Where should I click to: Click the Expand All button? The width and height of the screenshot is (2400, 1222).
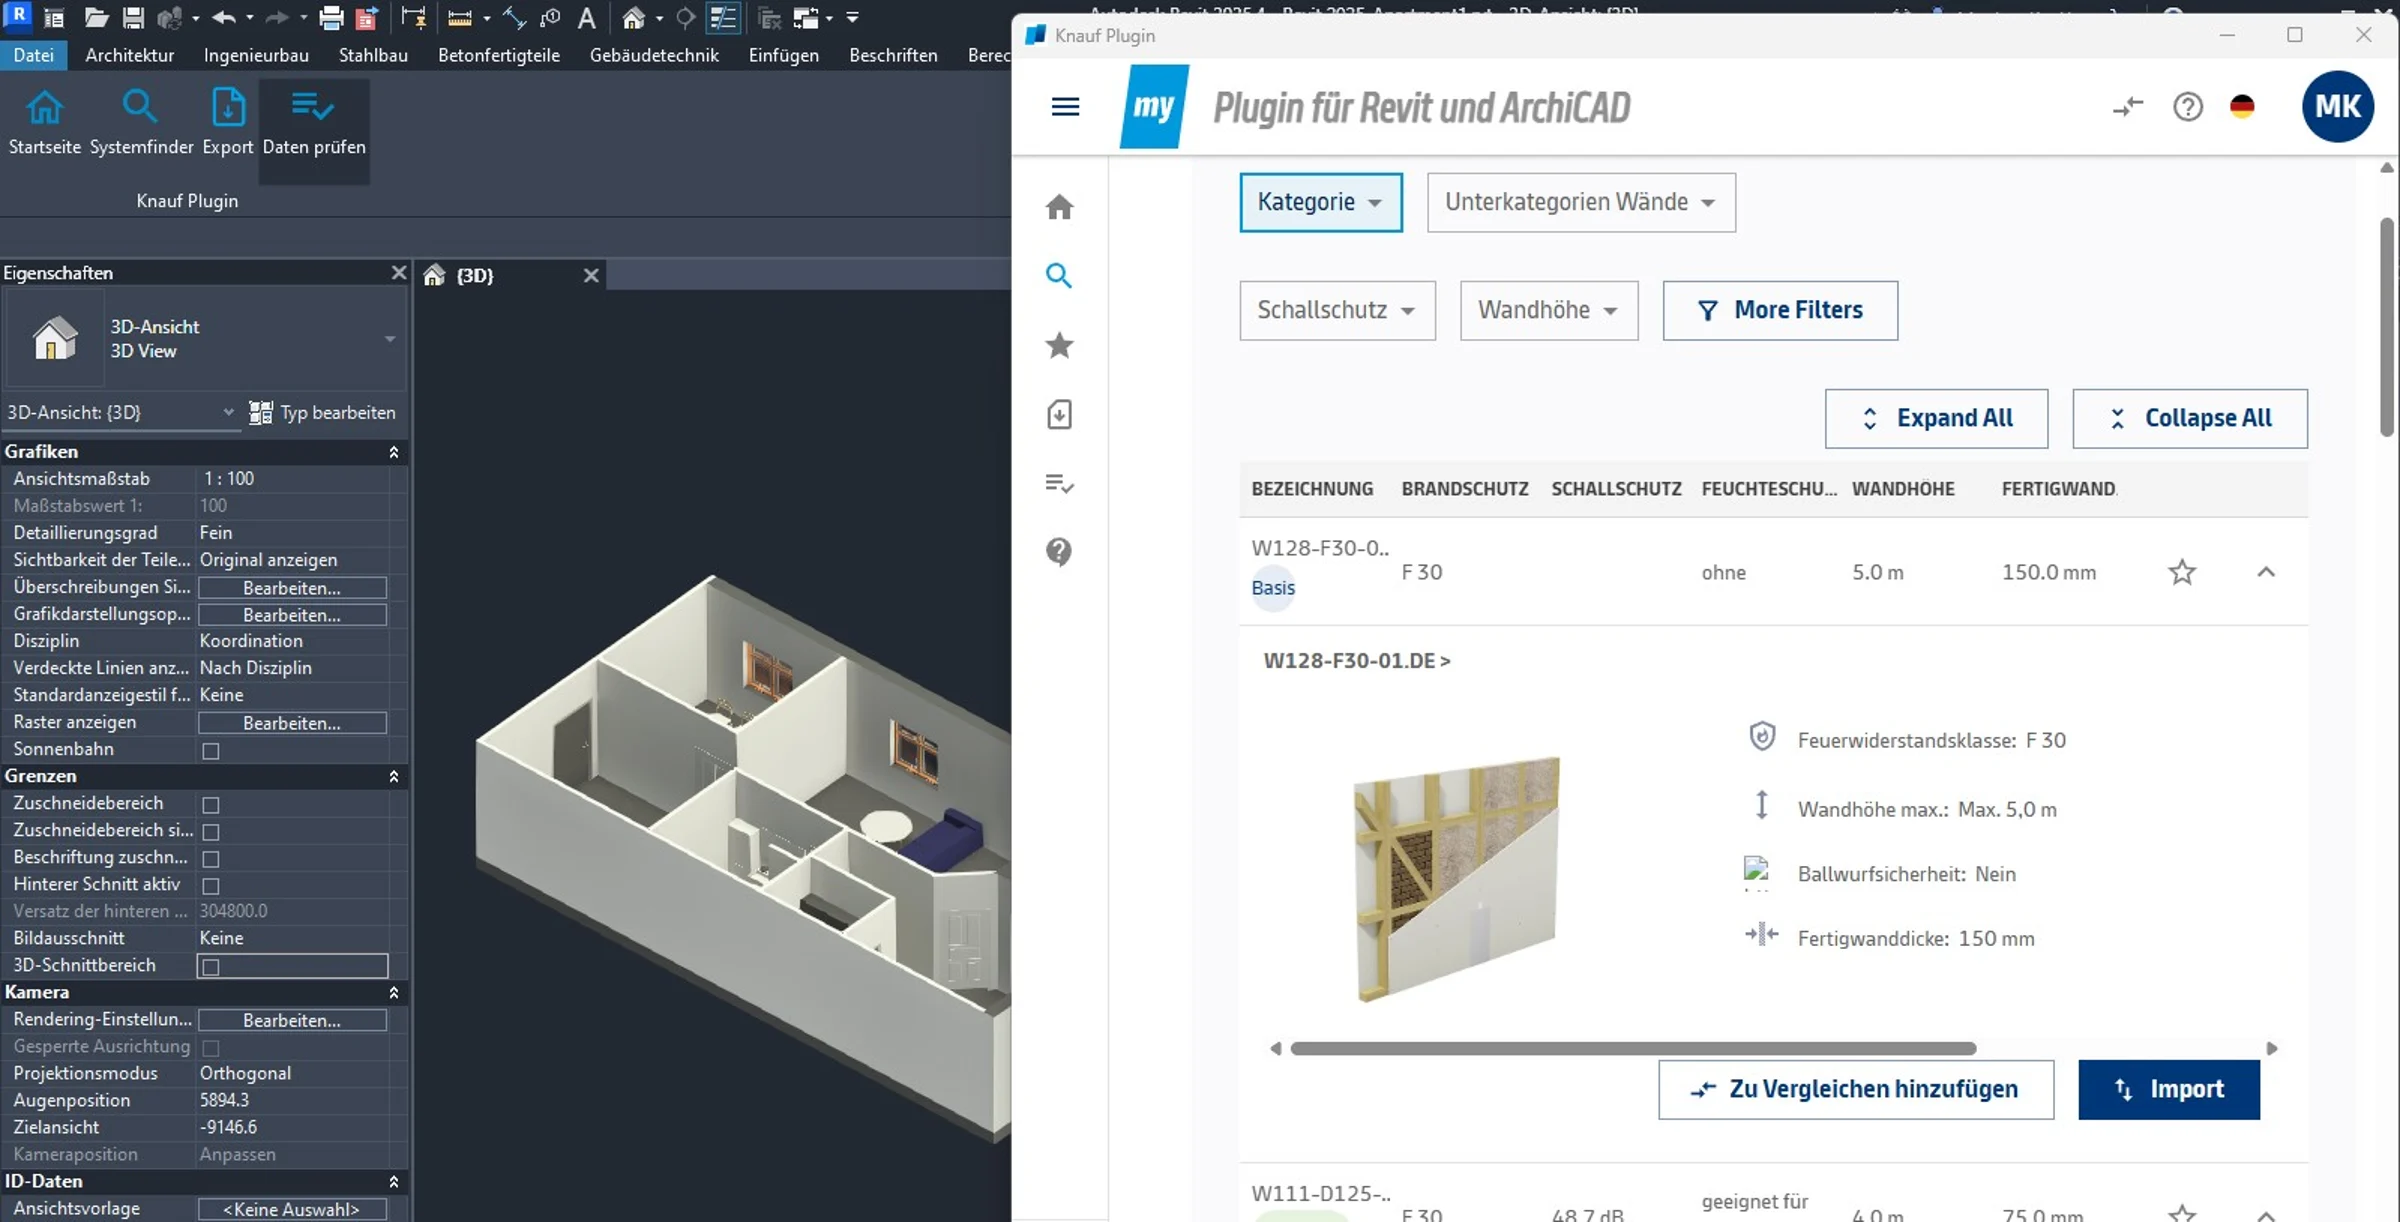1936,418
